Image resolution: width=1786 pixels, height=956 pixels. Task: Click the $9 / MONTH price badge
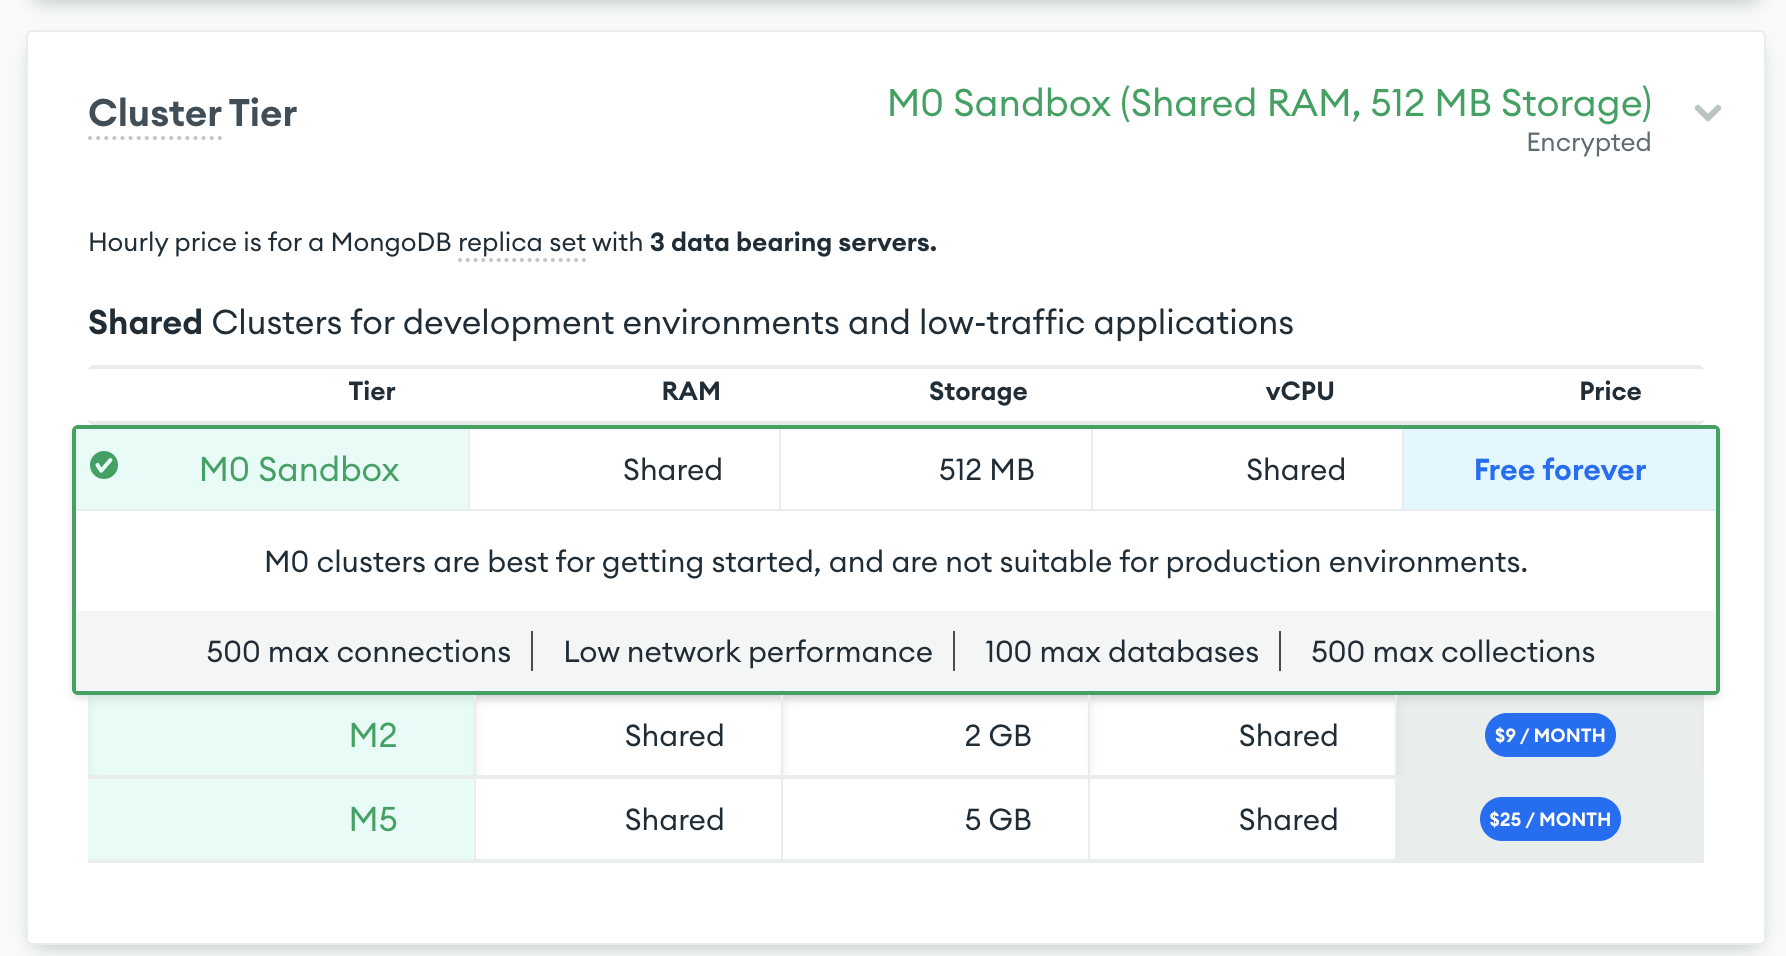(1550, 735)
